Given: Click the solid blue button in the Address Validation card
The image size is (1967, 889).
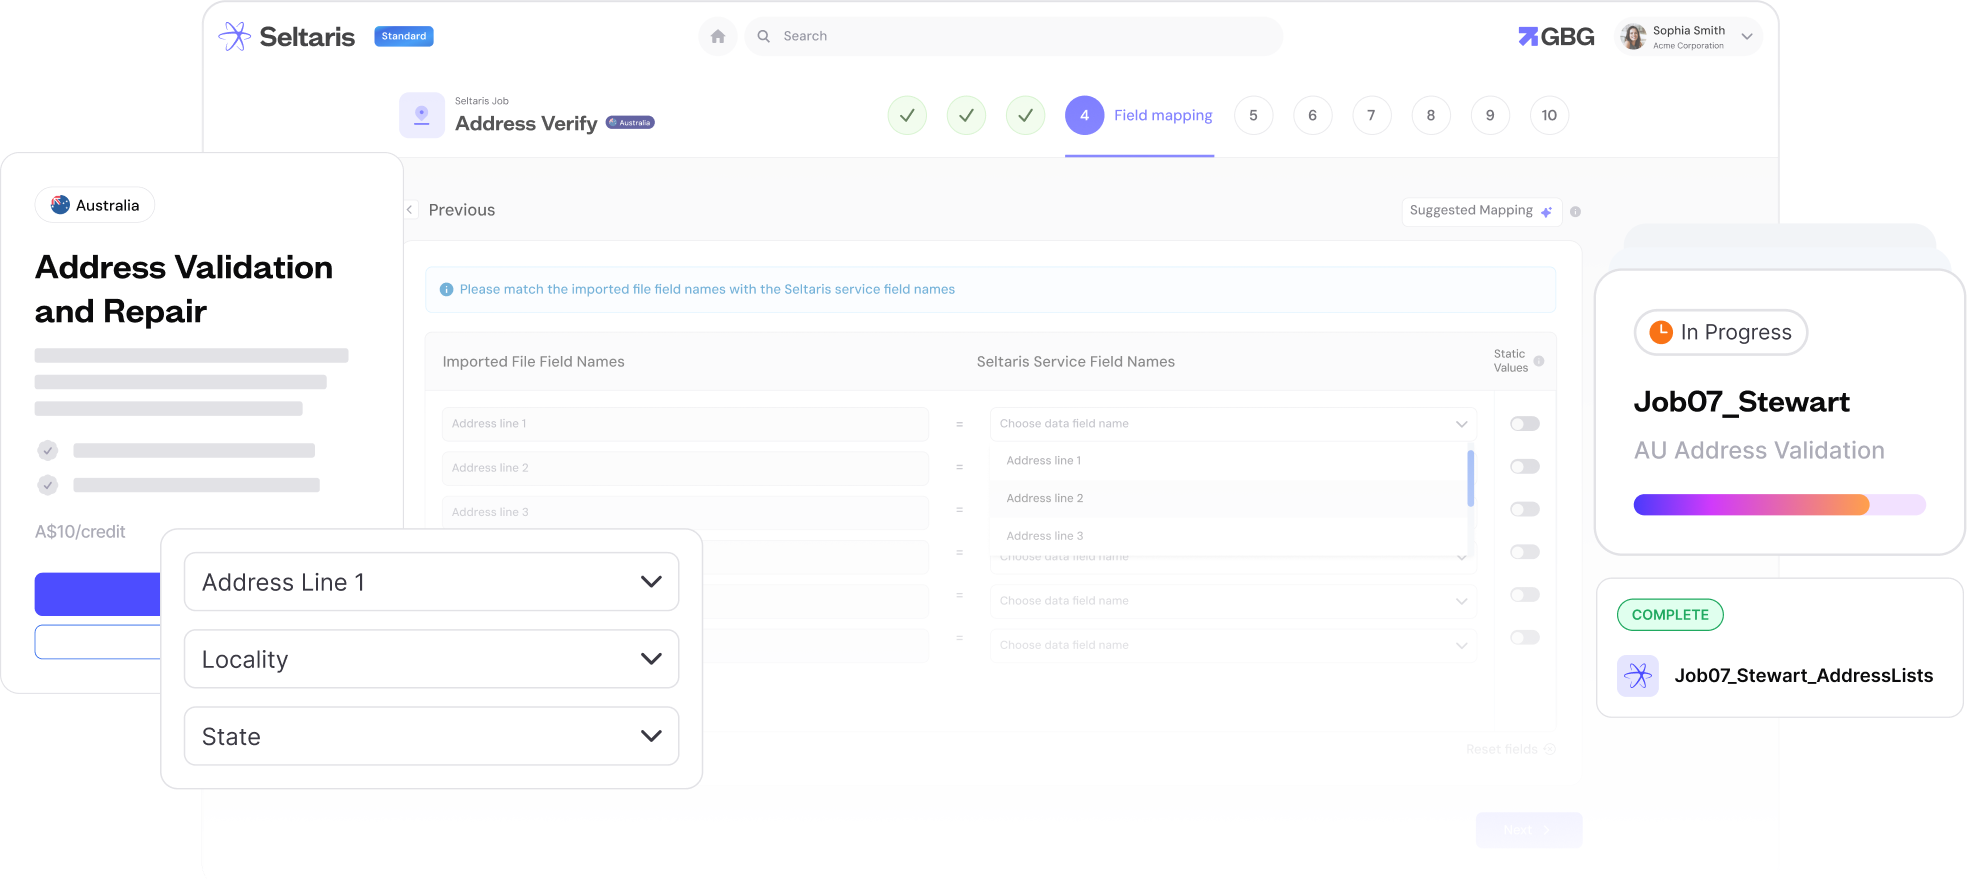Looking at the screenshot, I should point(98,594).
